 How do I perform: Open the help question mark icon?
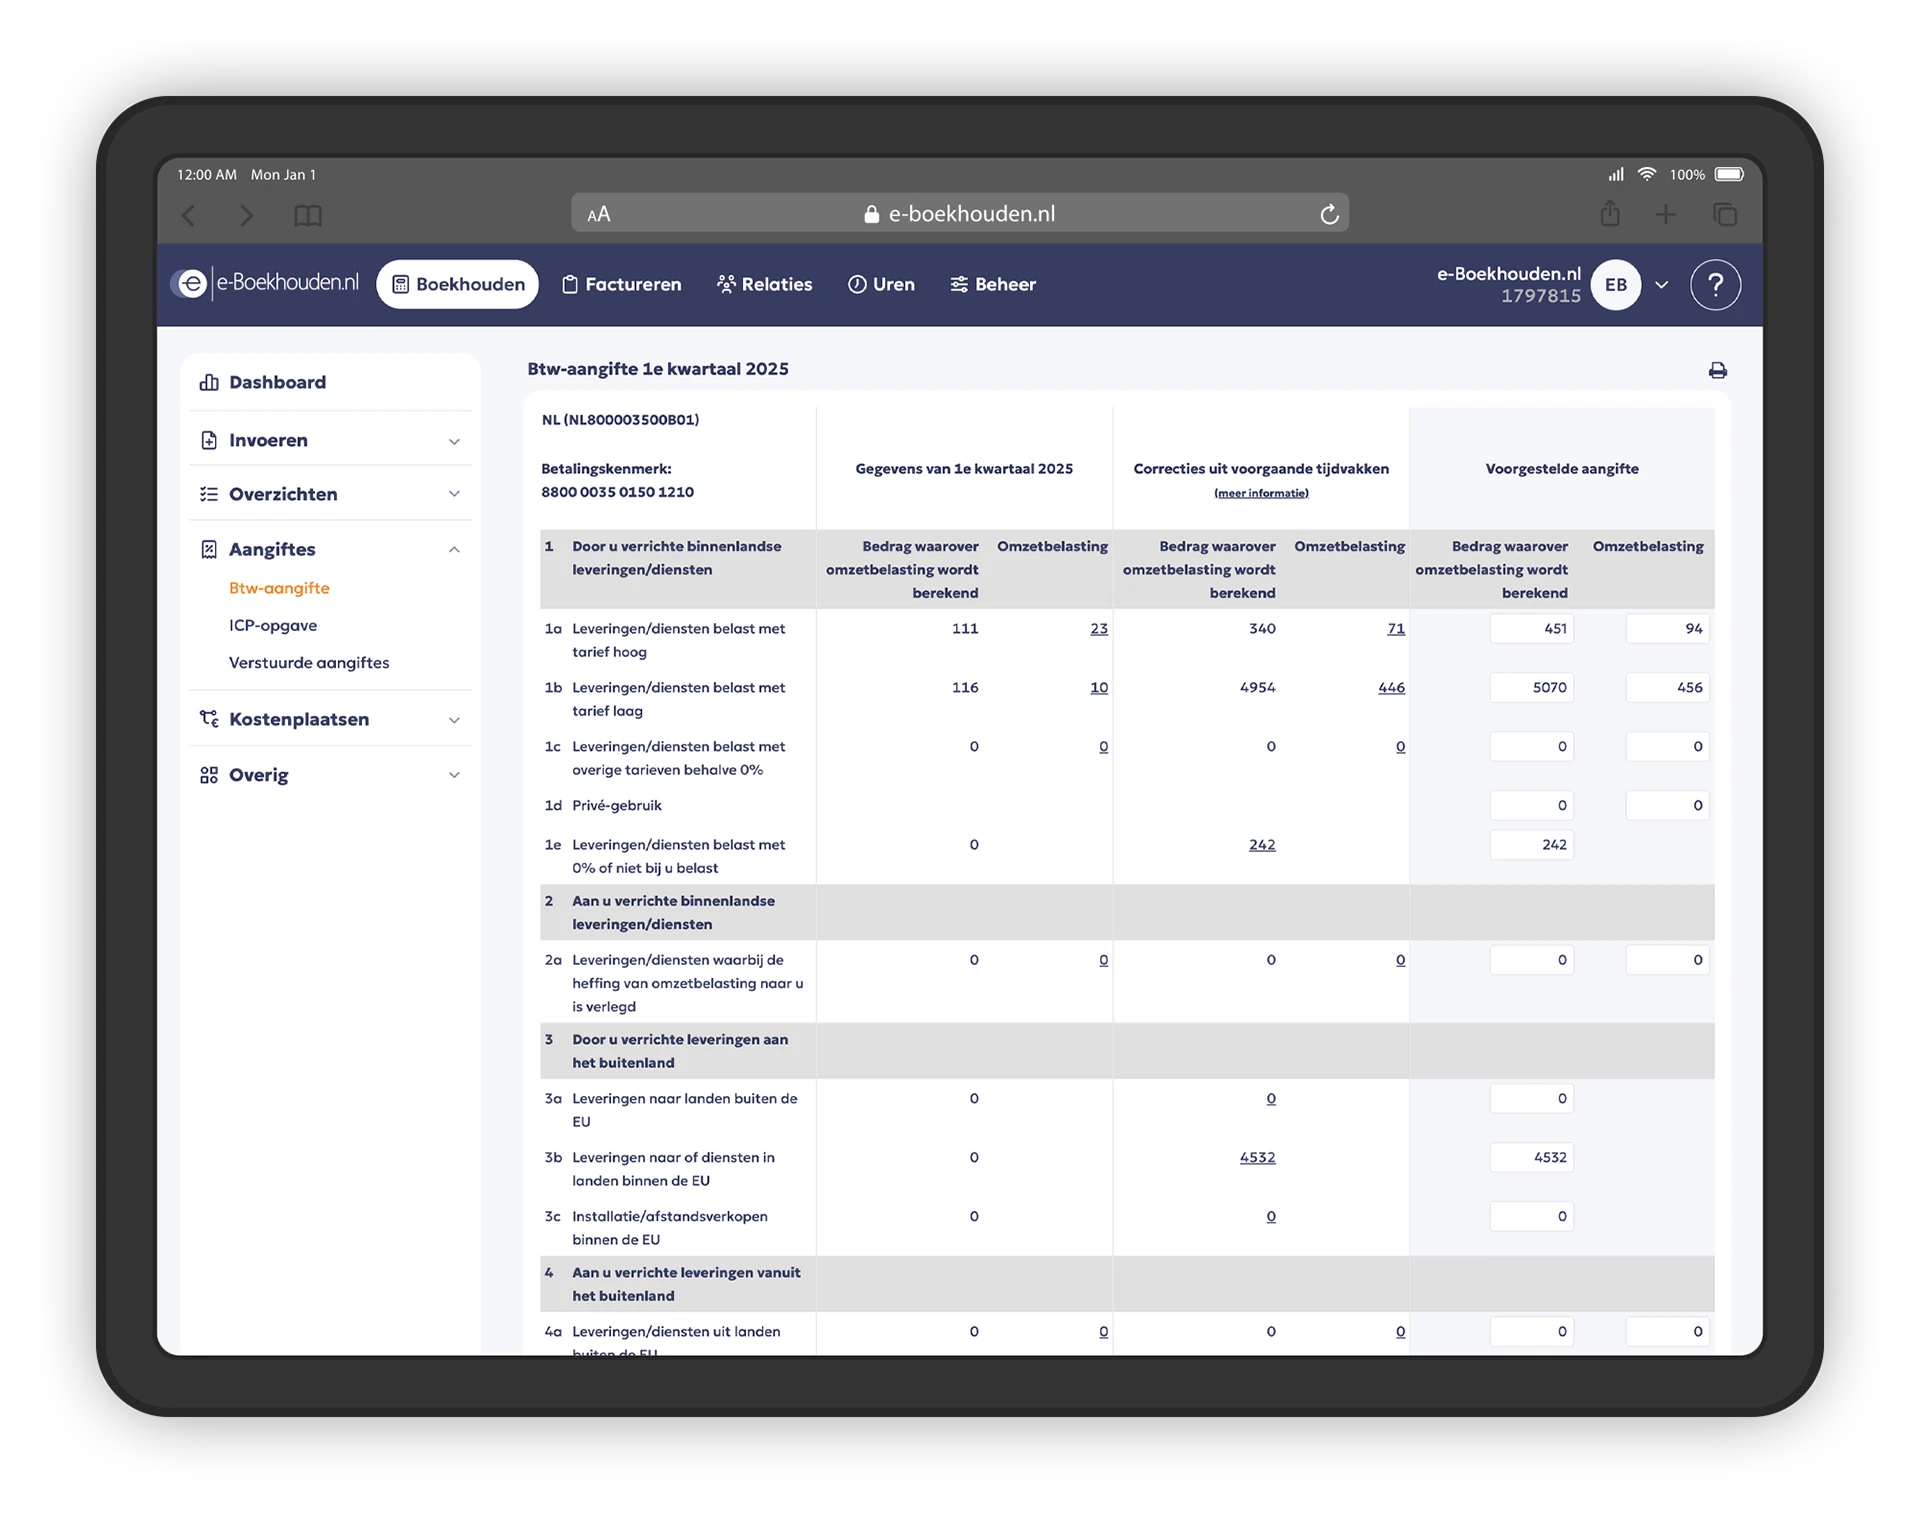click(x=1715, y=285)
